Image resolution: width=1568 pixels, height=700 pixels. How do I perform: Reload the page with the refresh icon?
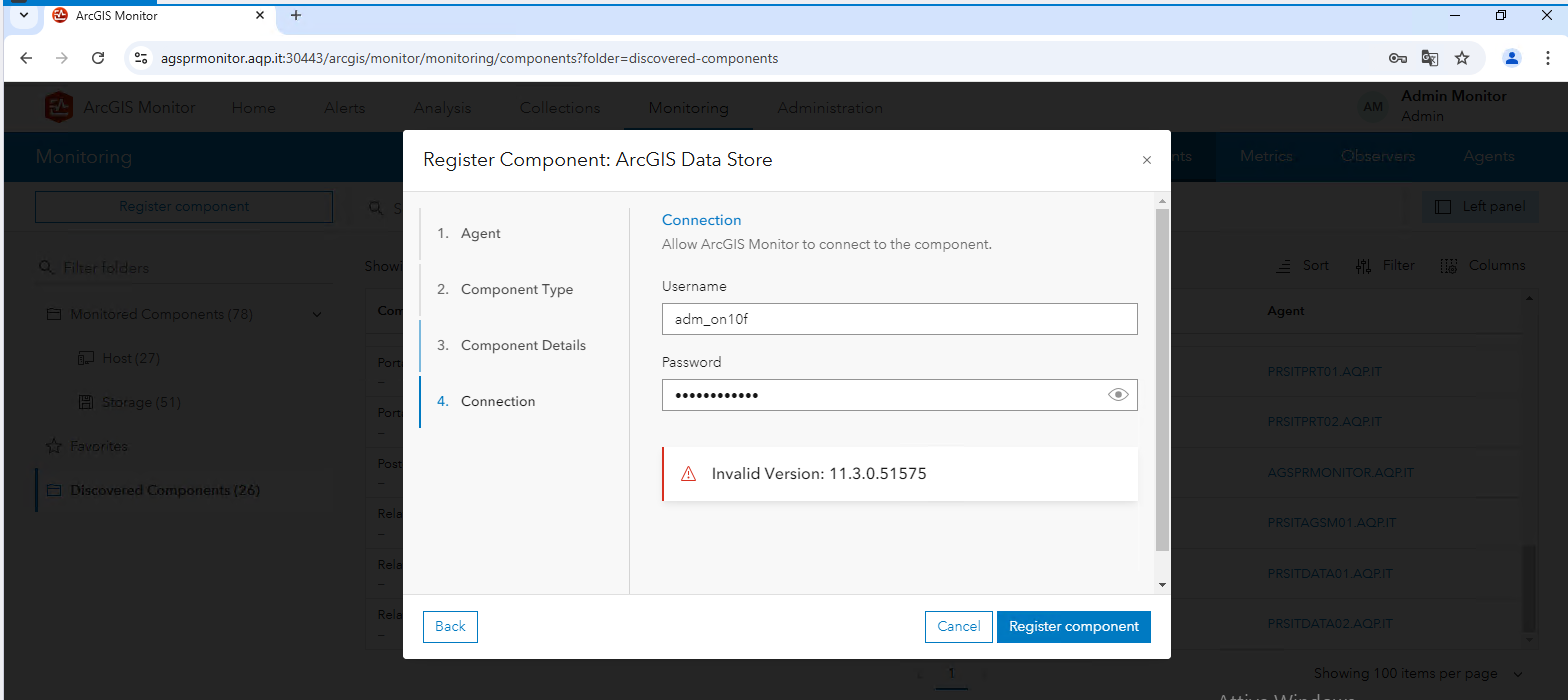pyautogui.click(x=98, y=58)
